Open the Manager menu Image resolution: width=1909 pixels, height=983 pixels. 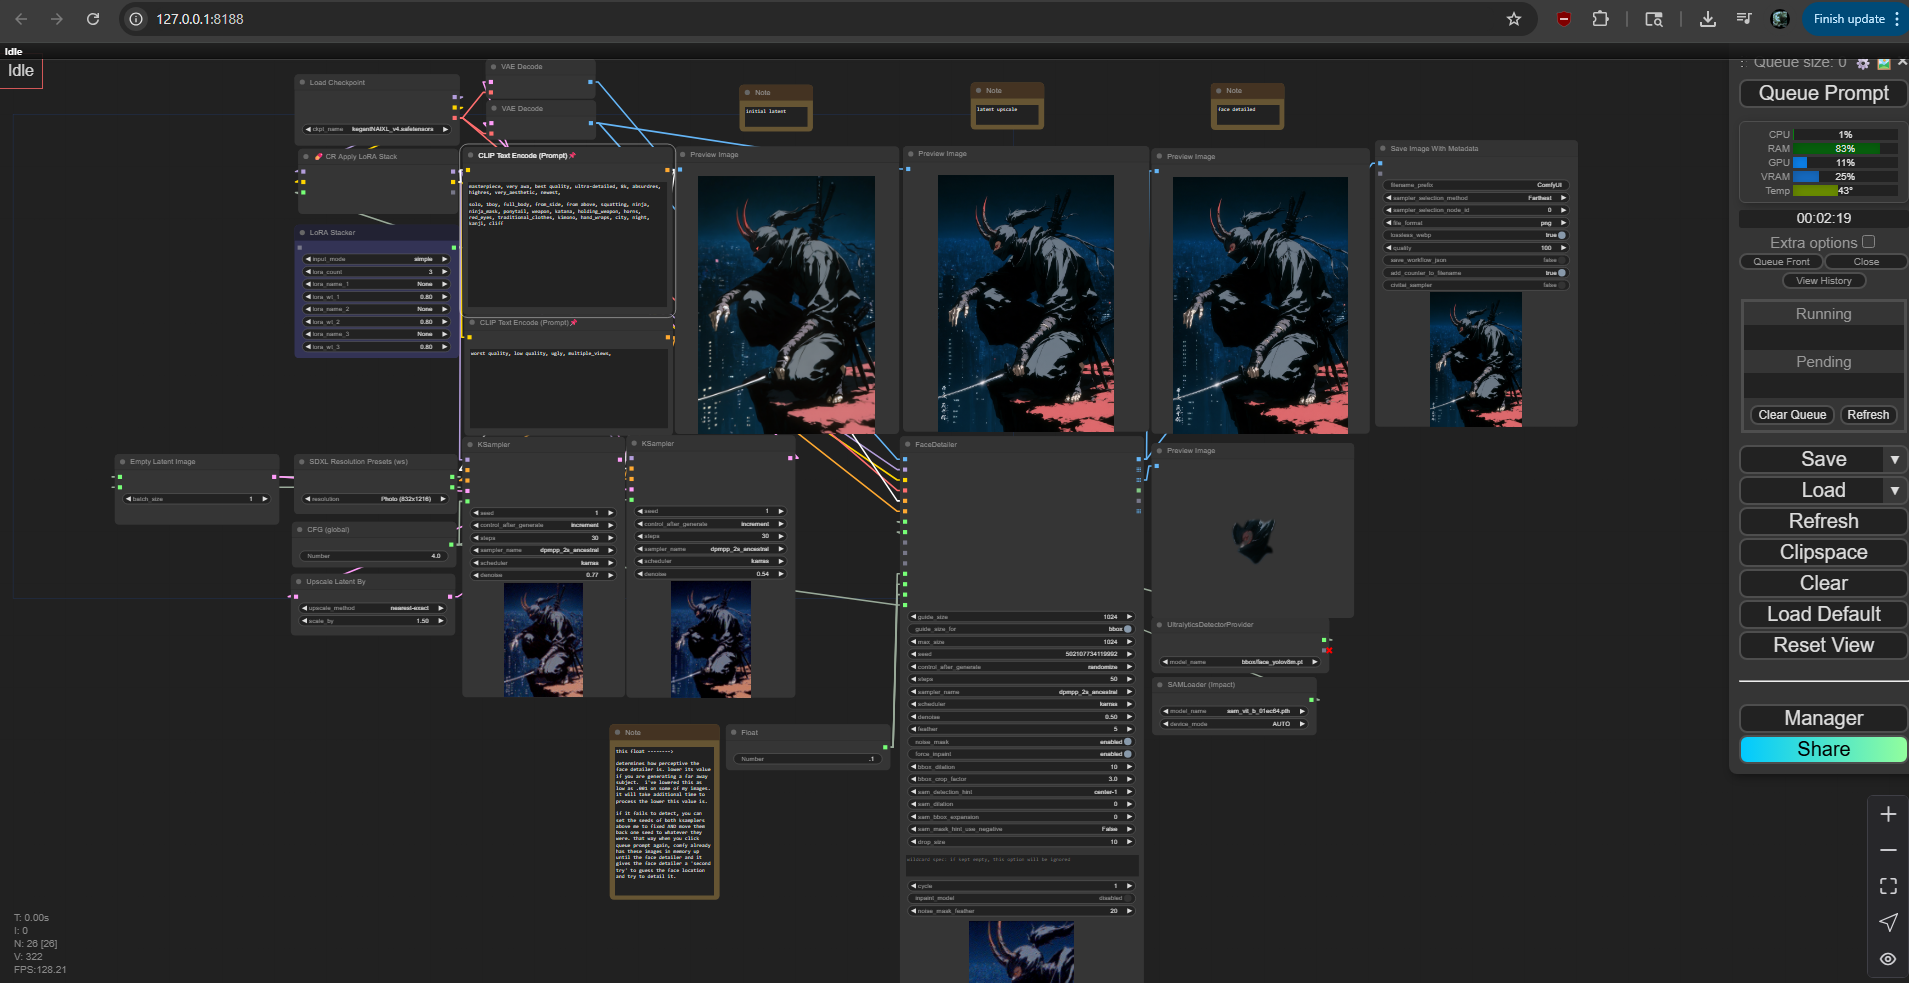1822,718
